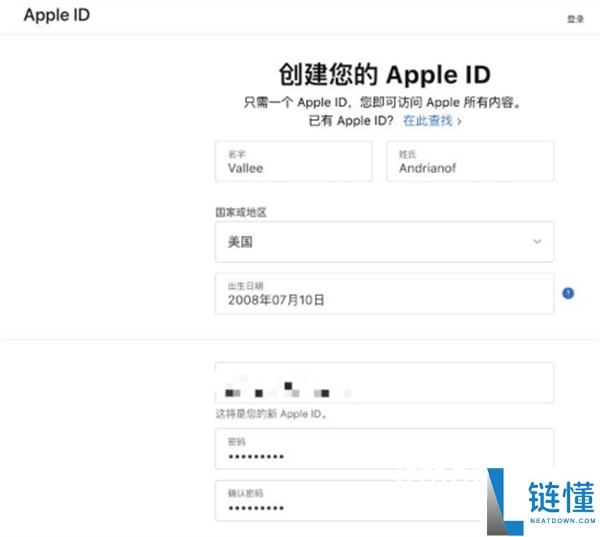The image size is (600, 537).
Task: Click the subtitle 只需一个 Apple ID text
Action: point(382,102)
